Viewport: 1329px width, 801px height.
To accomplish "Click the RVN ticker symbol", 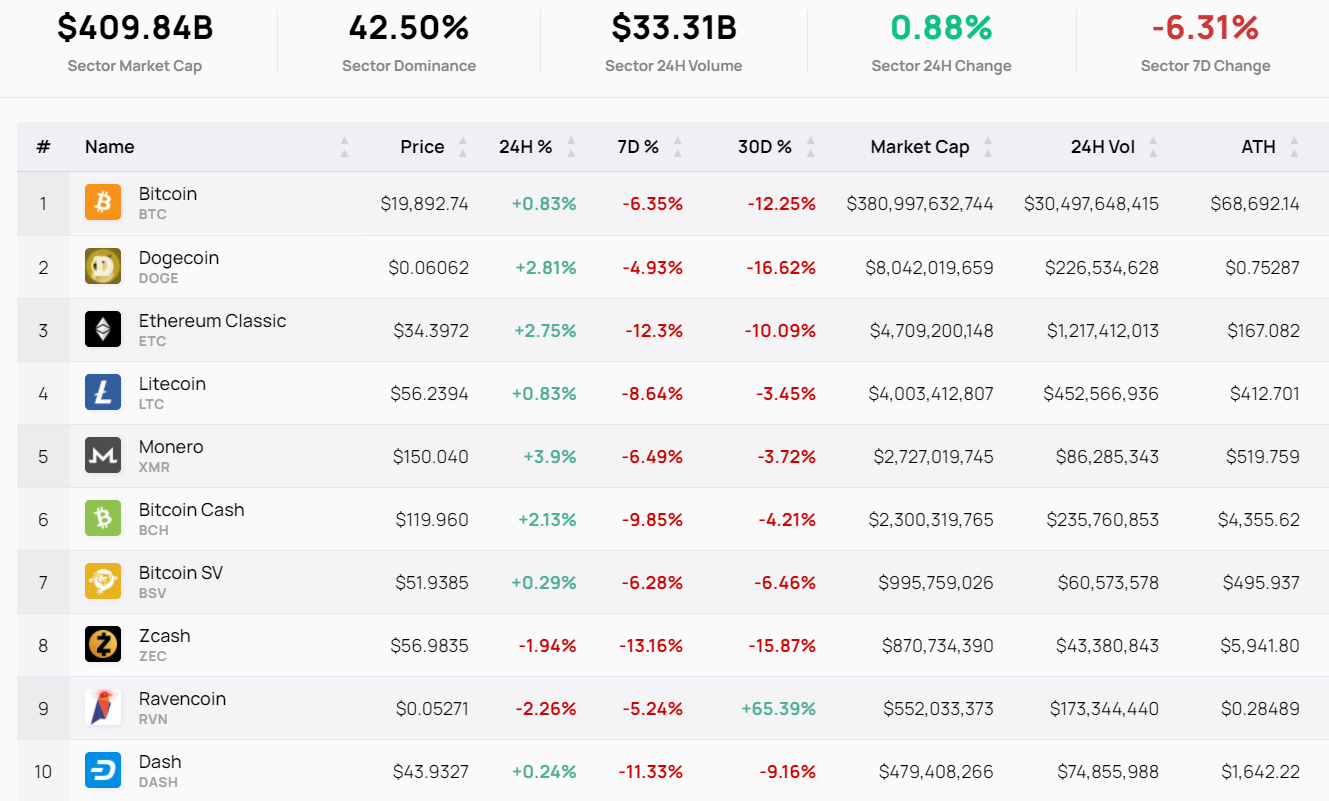I will (x=153, y=719).
